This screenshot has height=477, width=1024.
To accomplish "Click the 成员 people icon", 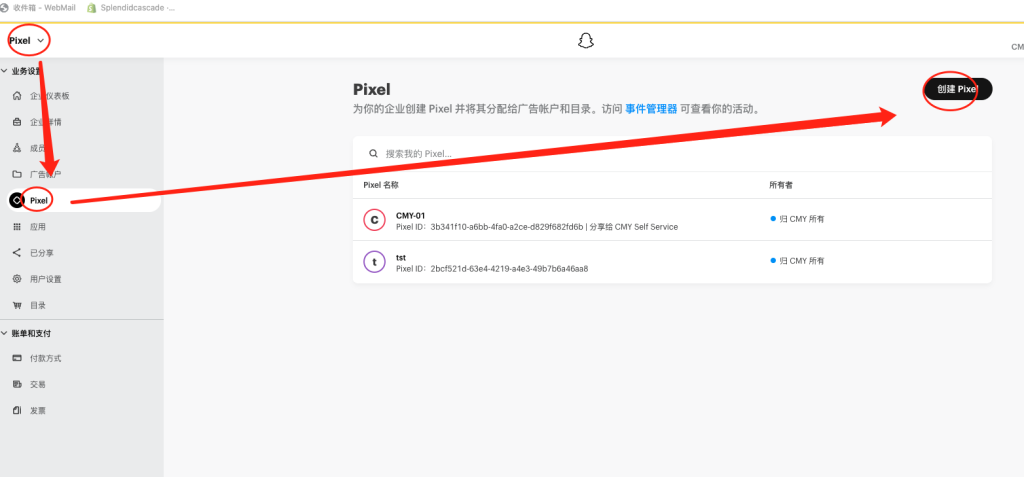I will point(17,148).
